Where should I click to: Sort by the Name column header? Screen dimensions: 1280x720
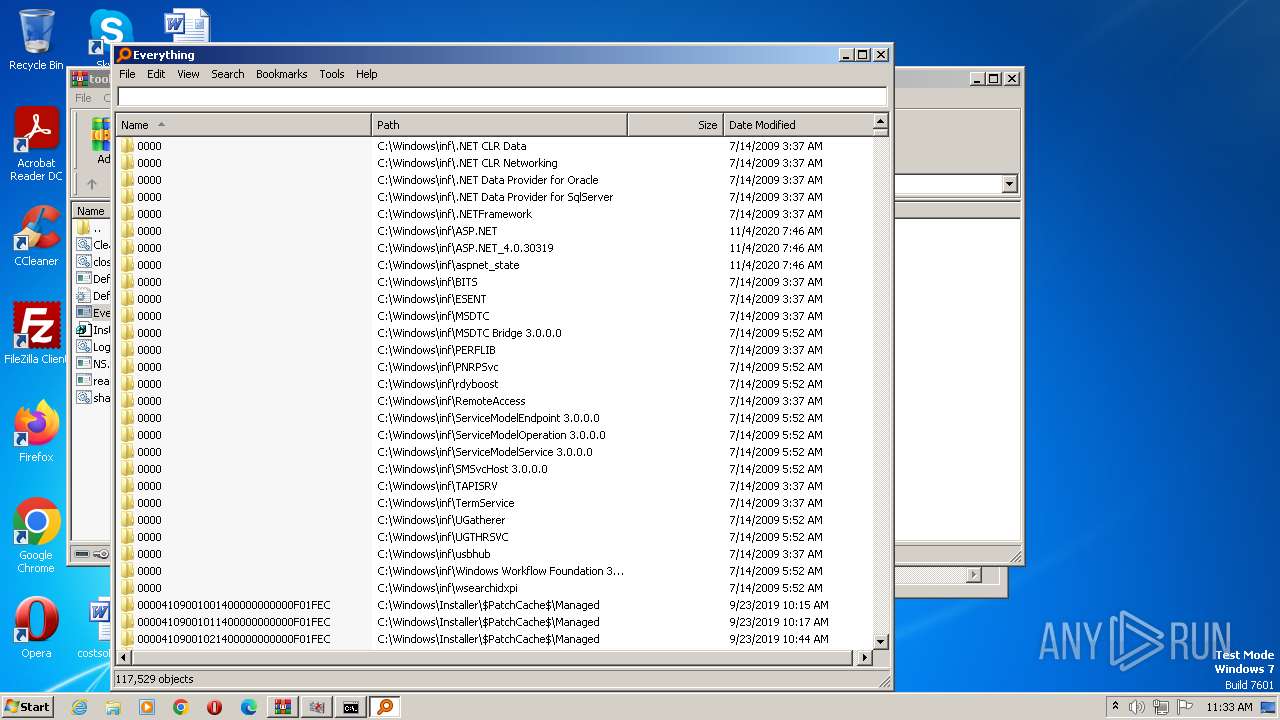click(x=244, y=125)
